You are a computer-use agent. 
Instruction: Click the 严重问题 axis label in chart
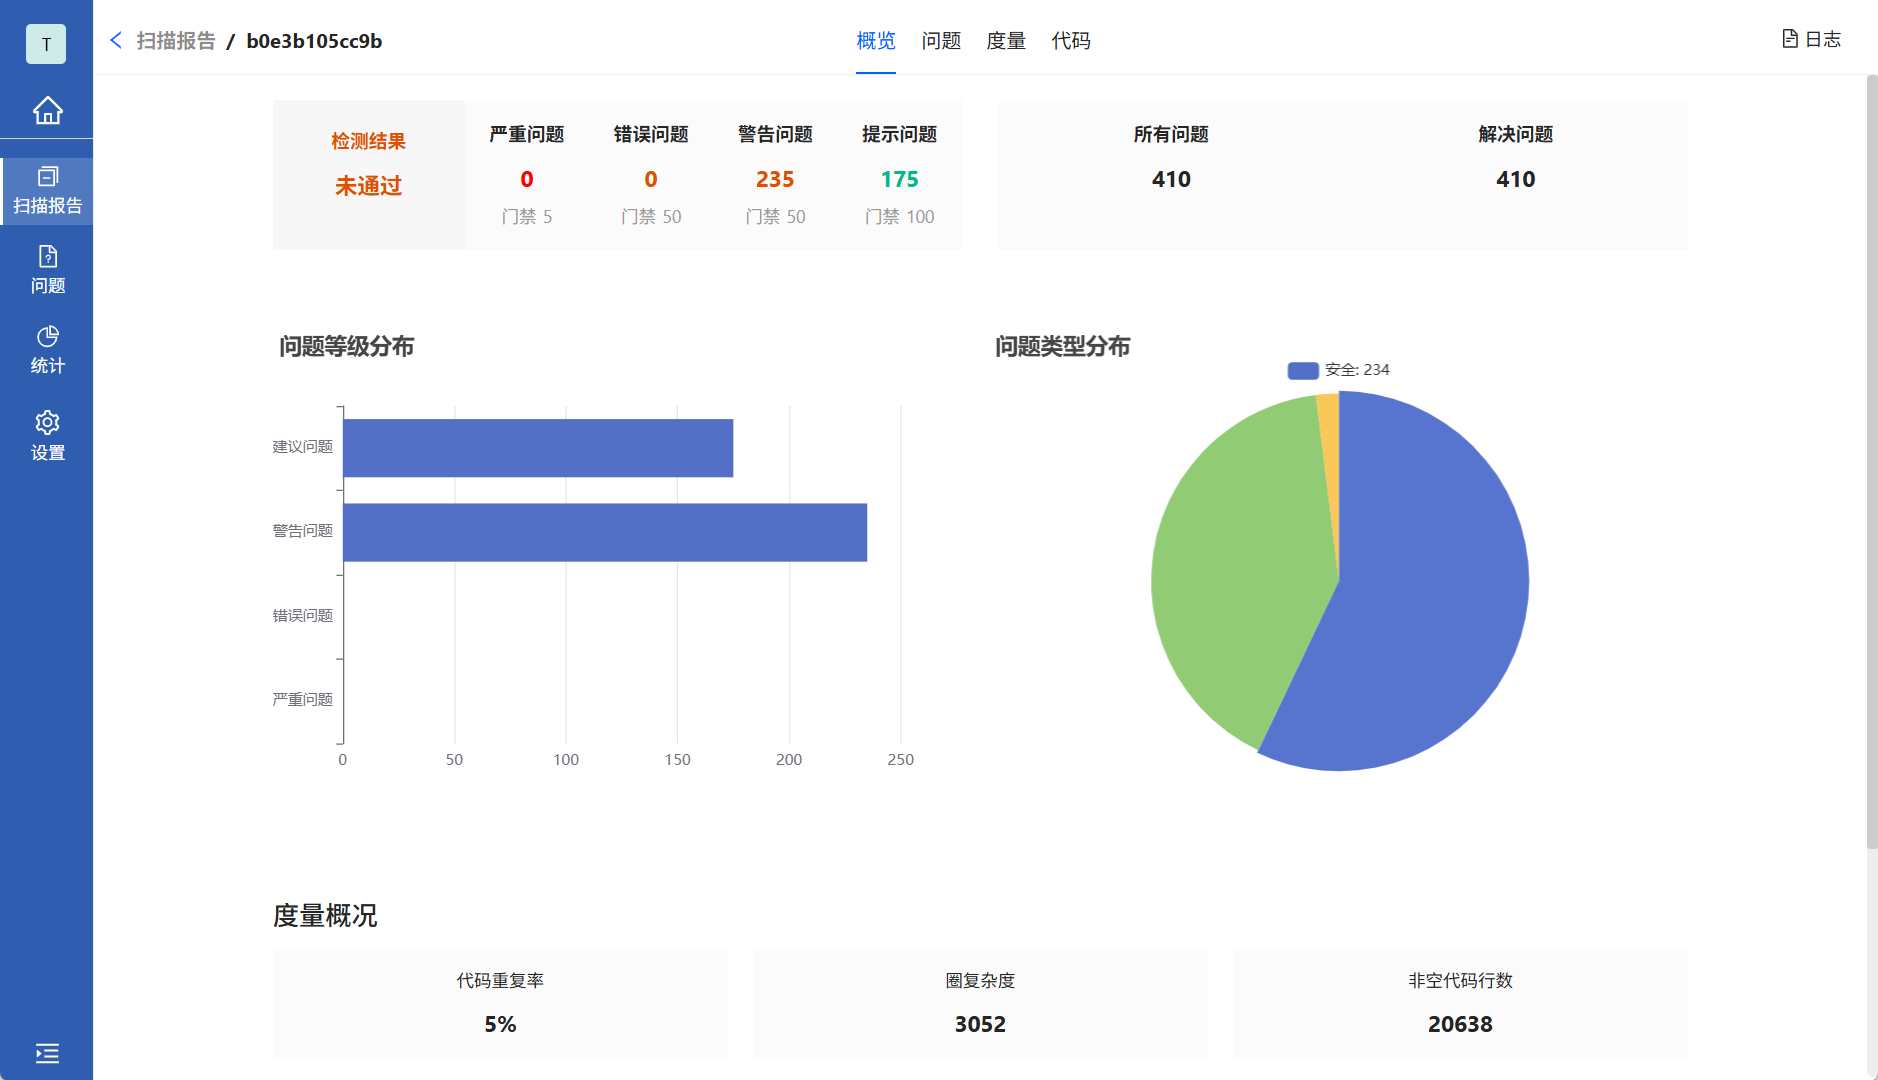(302, 700)
